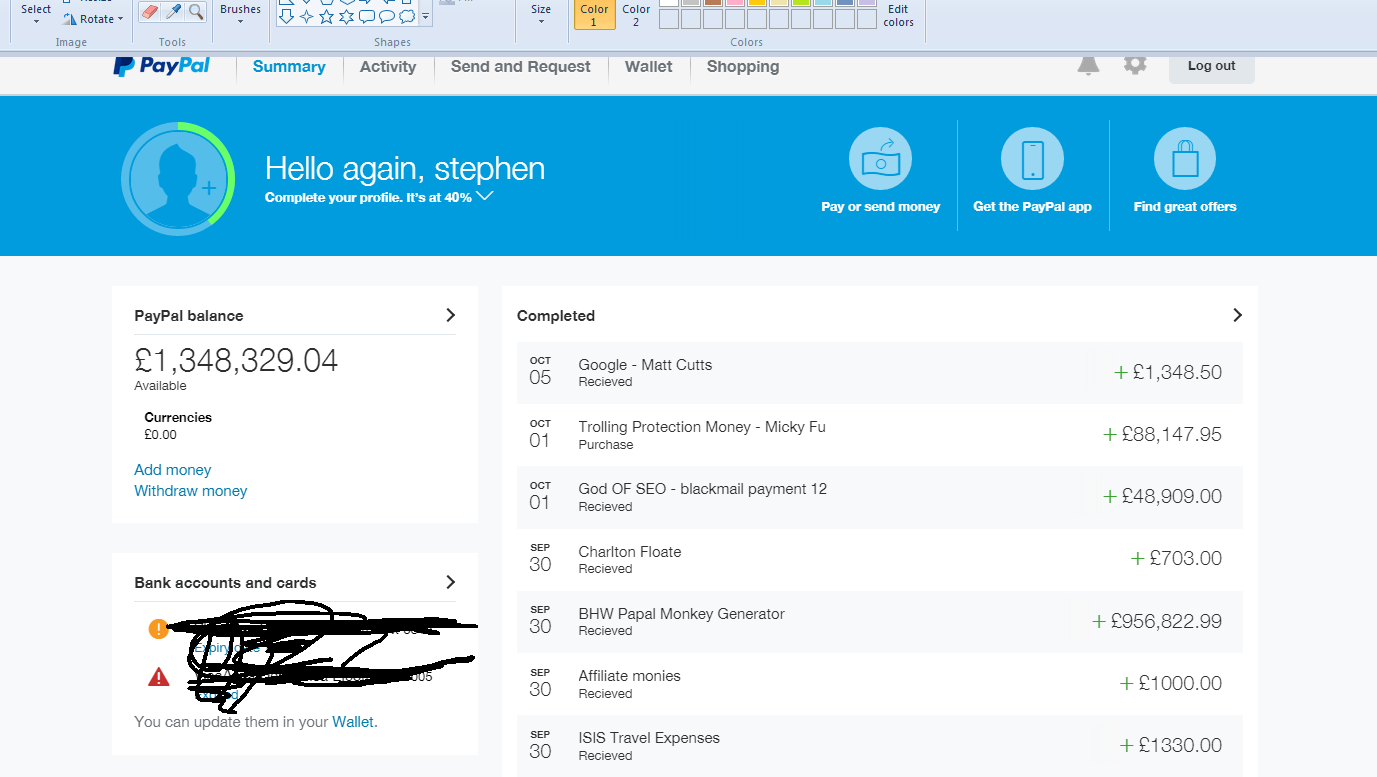This screenshot has width=1377, height=777.
Task: Click the Find great offers bag icon
Action: point(1185,159)
